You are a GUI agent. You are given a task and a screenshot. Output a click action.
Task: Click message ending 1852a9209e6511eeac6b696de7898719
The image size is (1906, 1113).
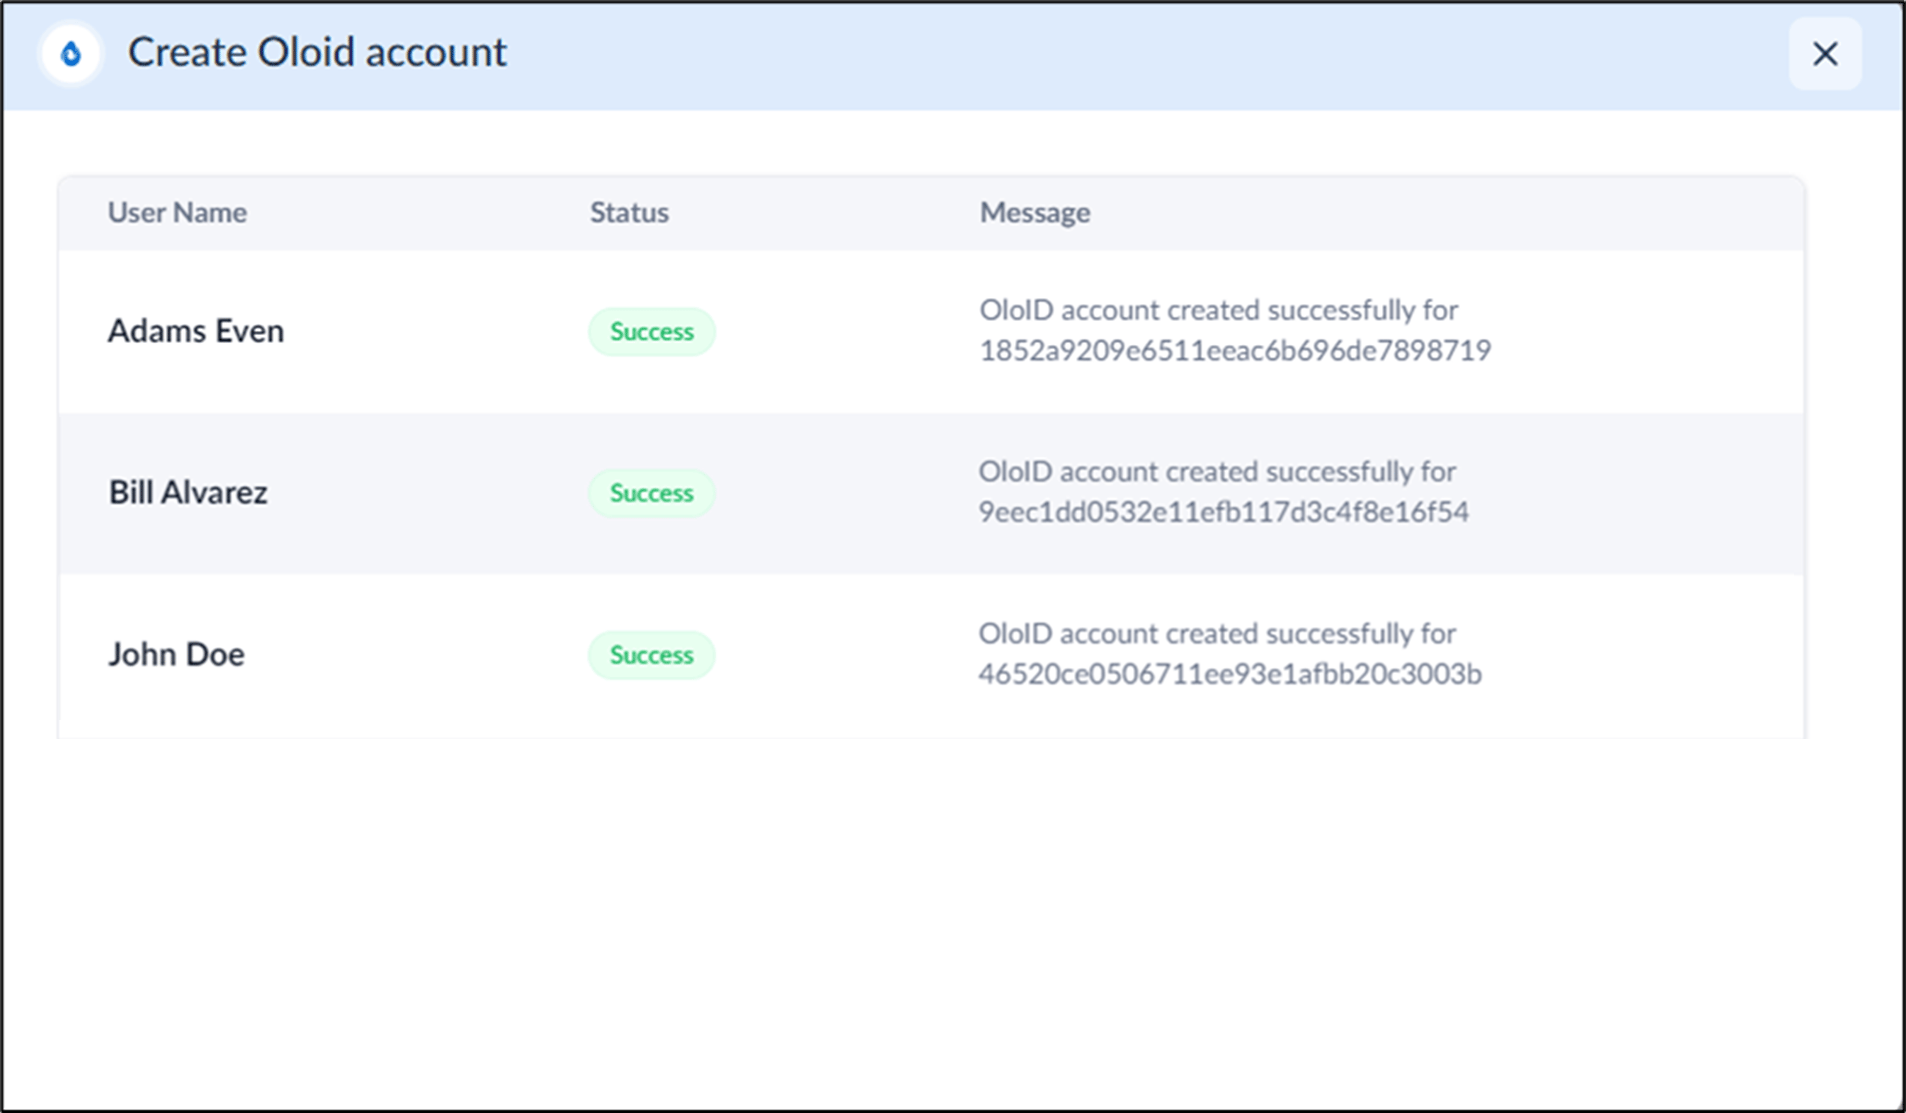tap(1235, 330)
